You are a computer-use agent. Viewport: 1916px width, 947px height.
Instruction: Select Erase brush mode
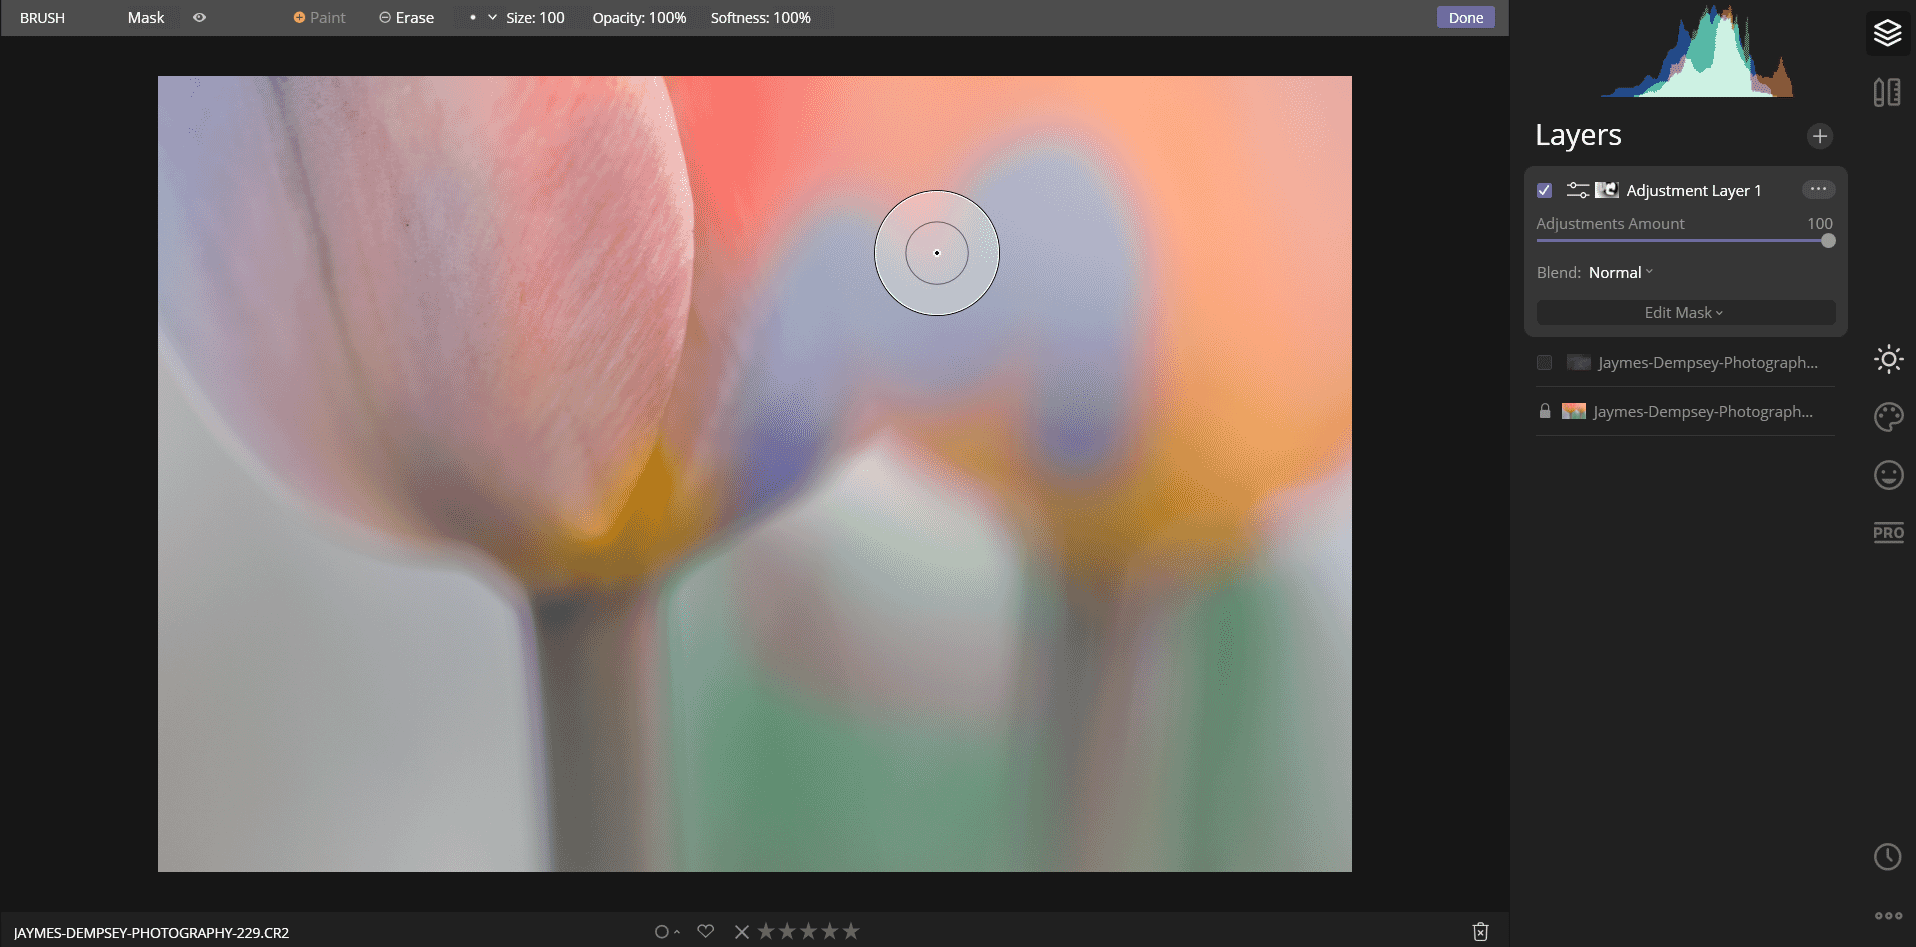coord(406,17)
